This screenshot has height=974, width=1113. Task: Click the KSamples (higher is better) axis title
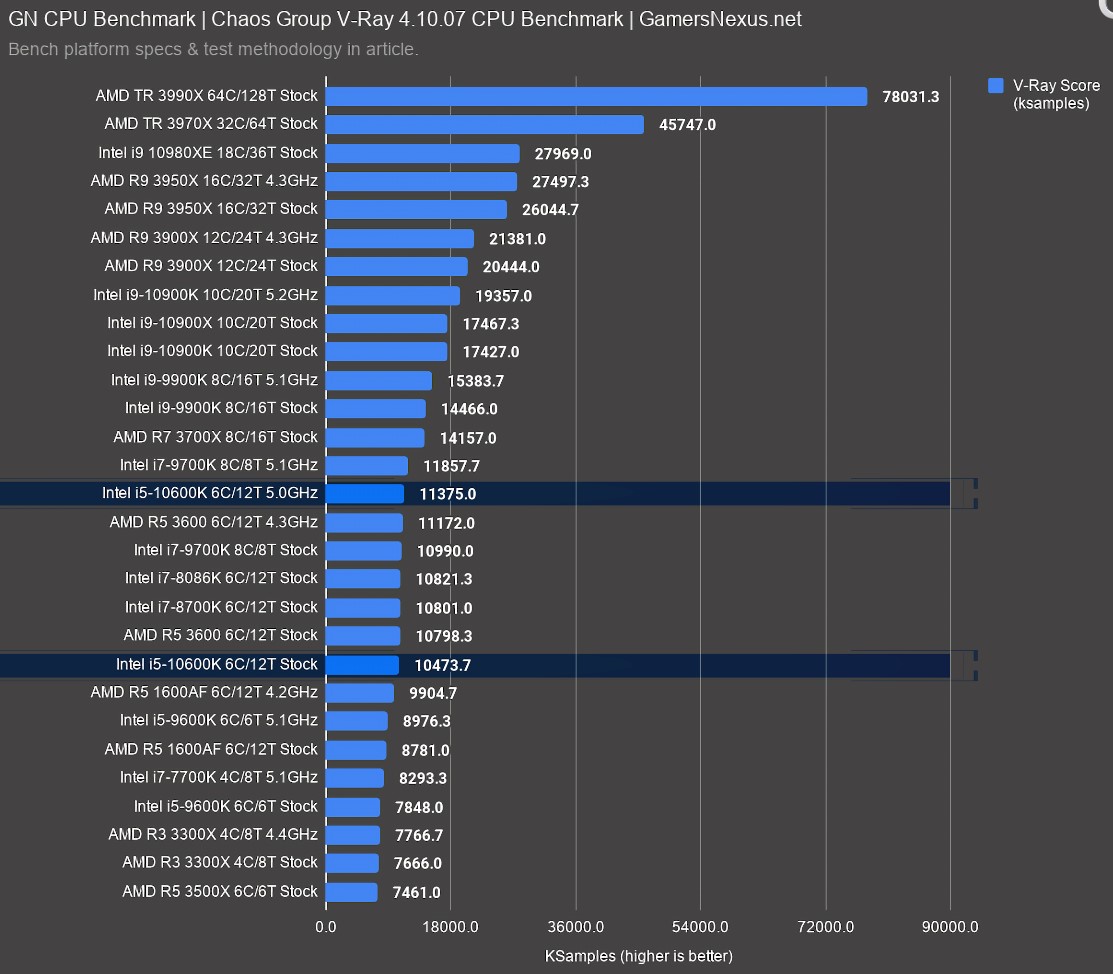pyautogui.click(x=638, y=956)
